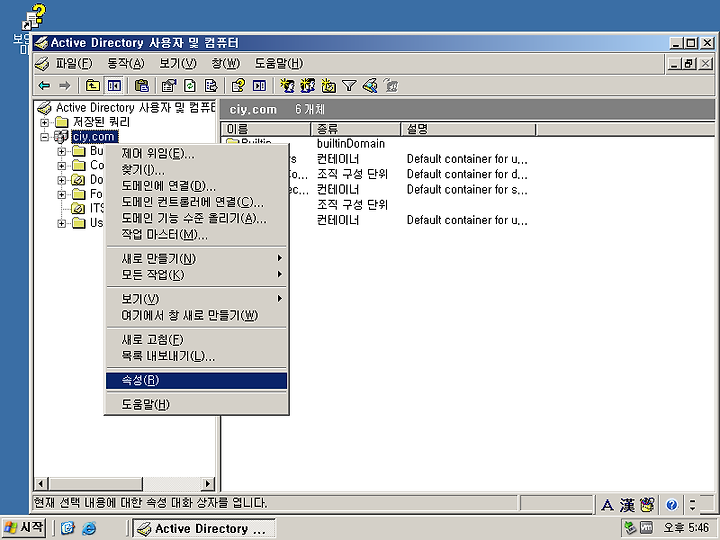Expand the 'Co' folder node
Viewport: 720px width, 540px height.
[x=61, y=166]
